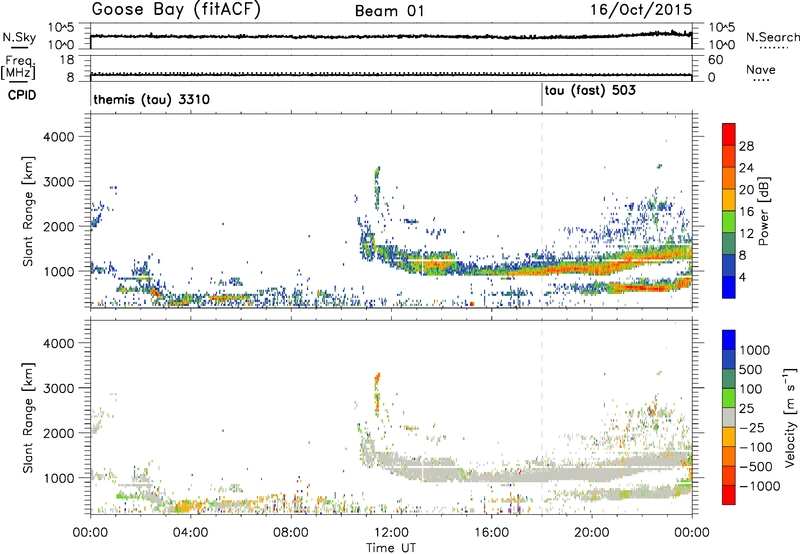Click the "24" label on the Power colorbar

click(x=746, y=168)
